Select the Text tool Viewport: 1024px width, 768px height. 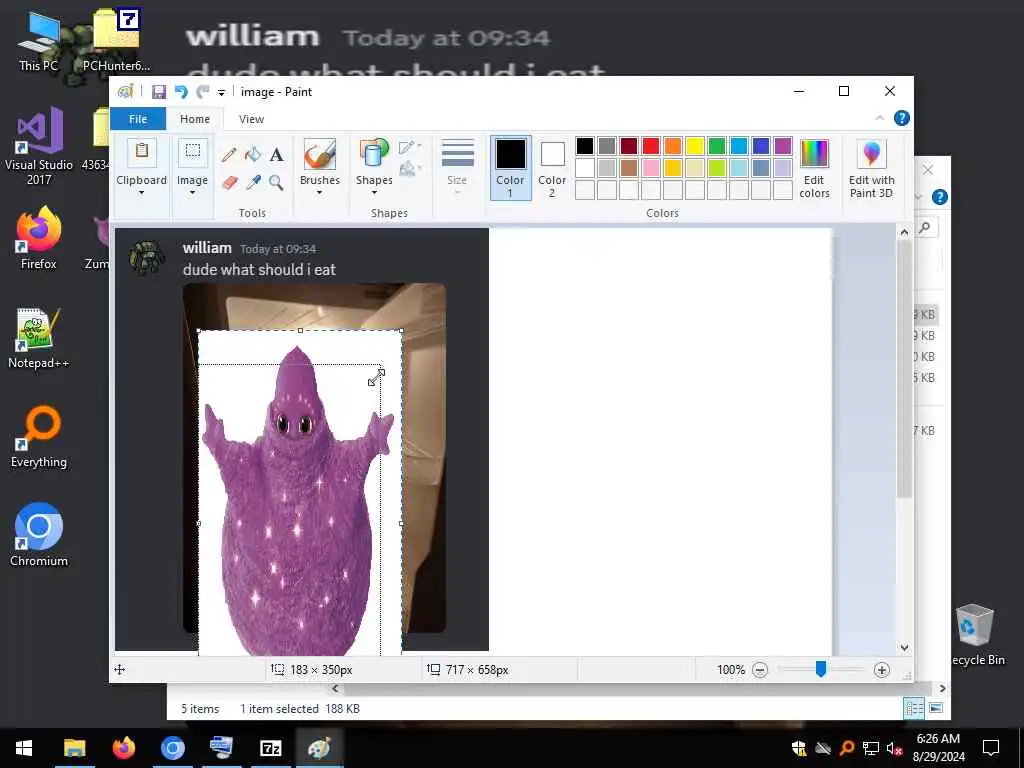[x=277, y=155]
